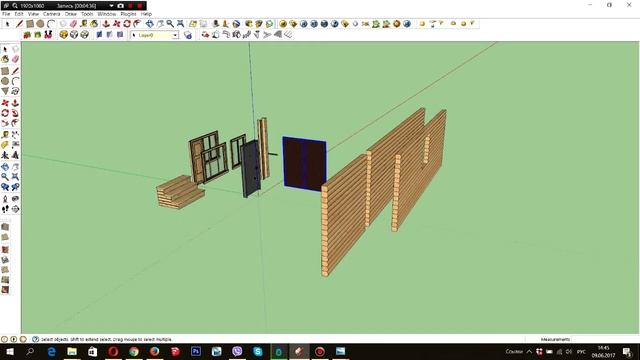The image size is (640, 360).
Task: Select the Tape Measure tool in top toolbar
Action: [84, 24]
